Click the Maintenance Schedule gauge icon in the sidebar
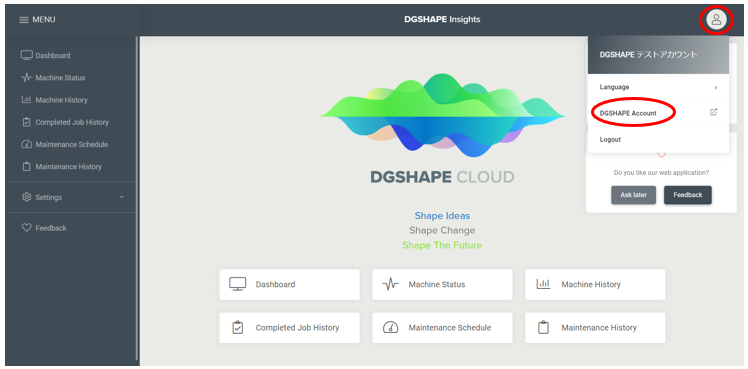748x369 pixels. click(26, 144)
